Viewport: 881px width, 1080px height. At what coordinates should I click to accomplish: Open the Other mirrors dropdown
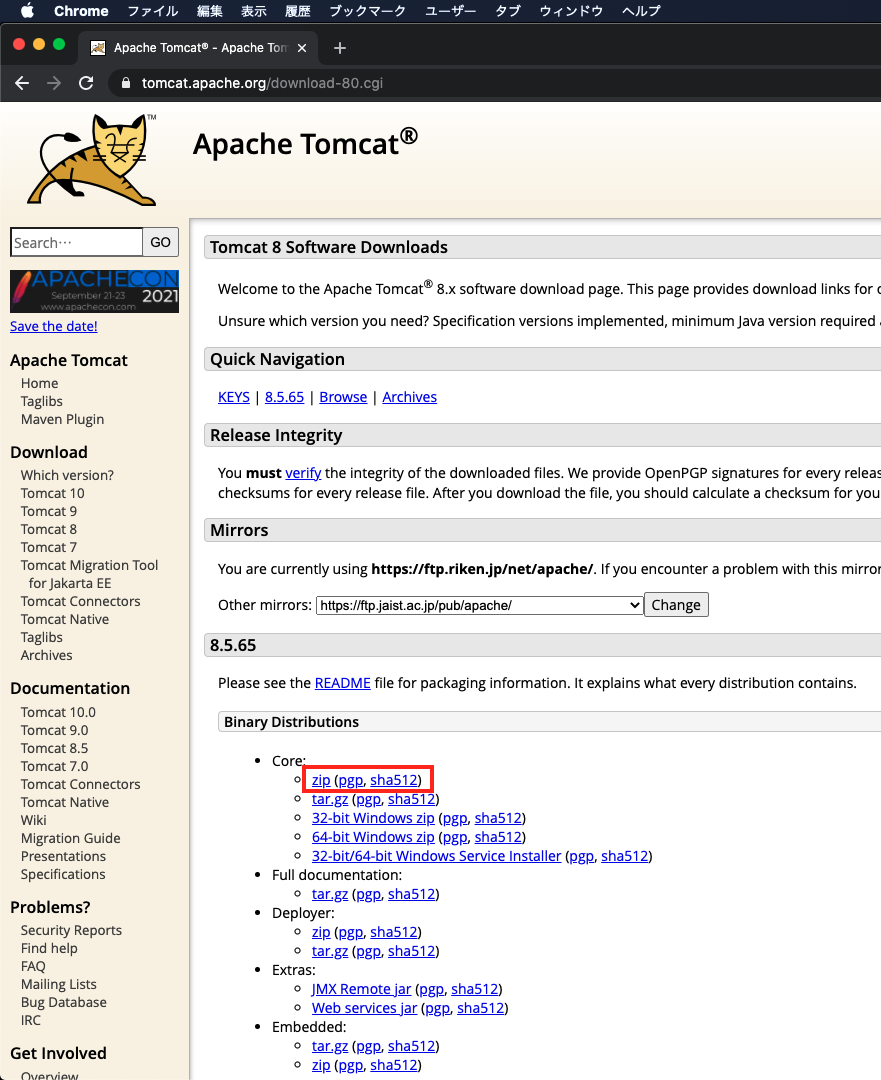coord(479,605)
